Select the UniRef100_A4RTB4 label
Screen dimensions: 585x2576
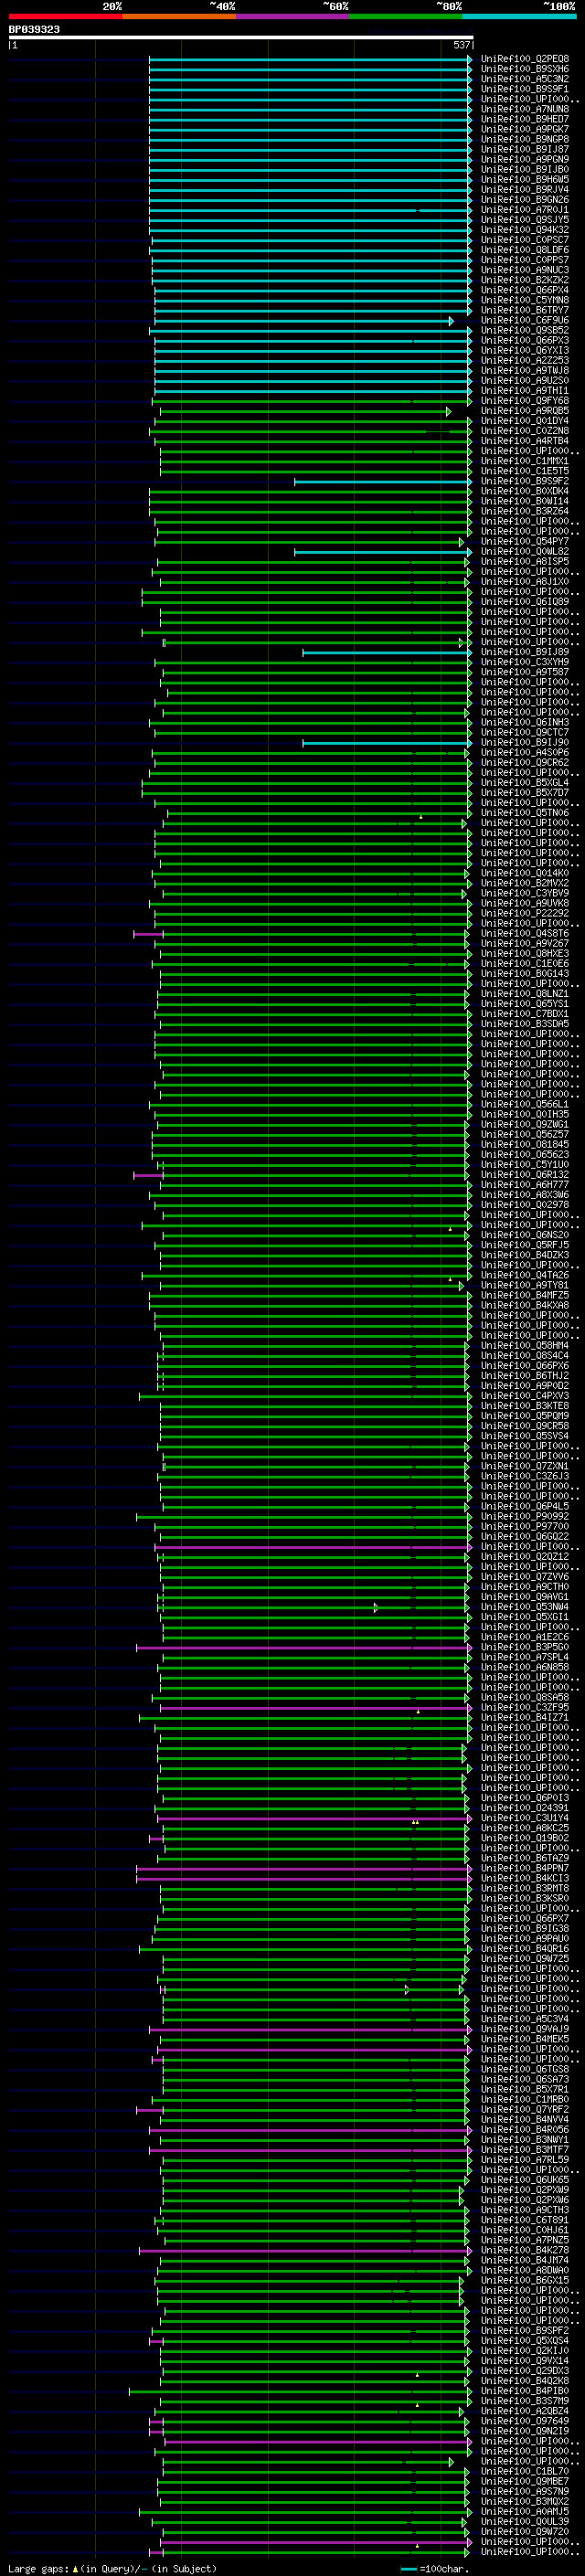pyautogui.click(x=525, y=441)
